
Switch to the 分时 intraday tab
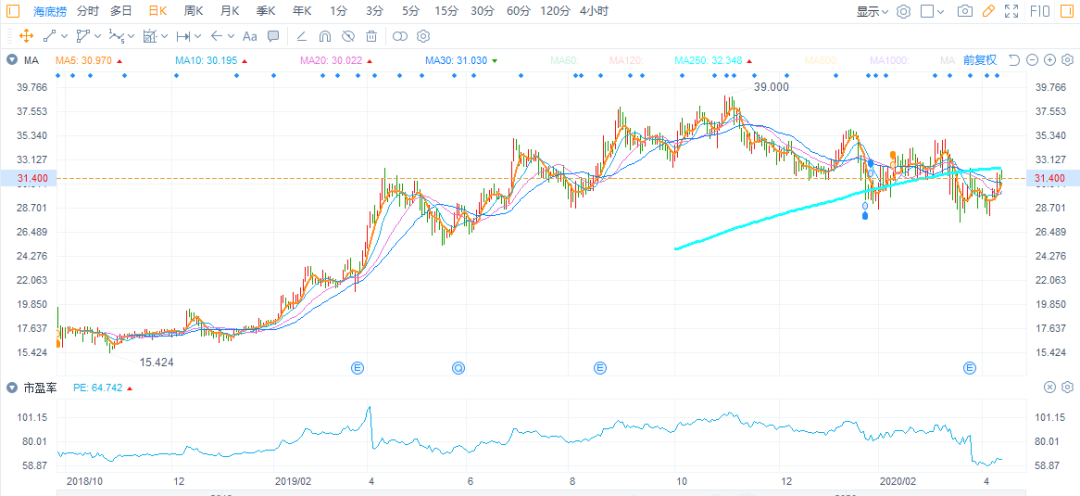click(88, 11)
